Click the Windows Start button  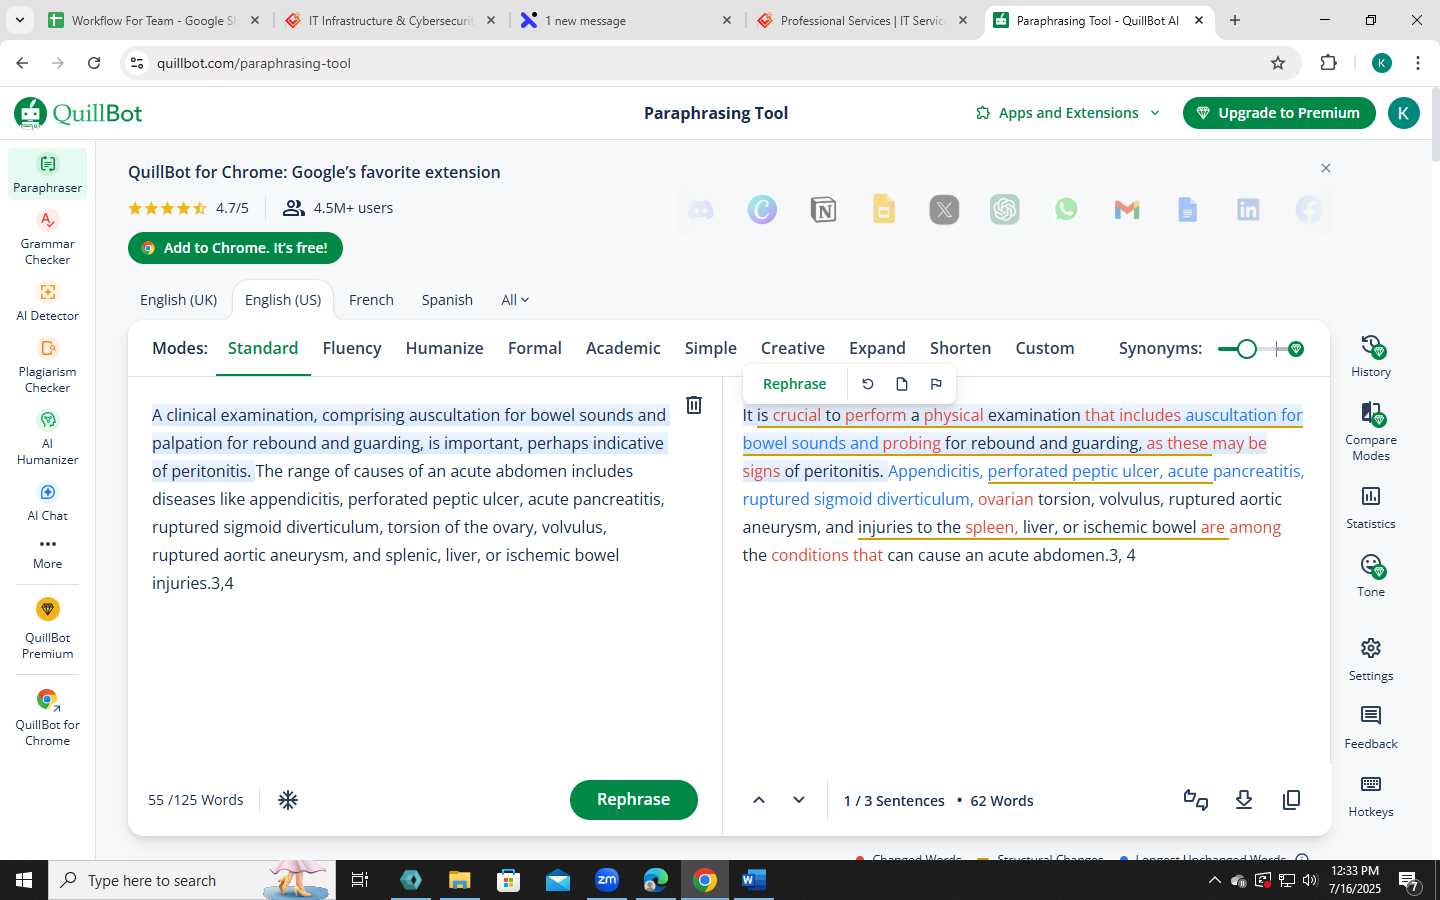pos(24,880)
